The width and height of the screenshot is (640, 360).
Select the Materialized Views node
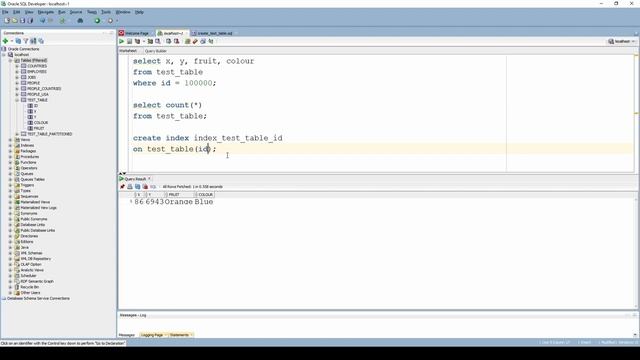pos(35,202)
